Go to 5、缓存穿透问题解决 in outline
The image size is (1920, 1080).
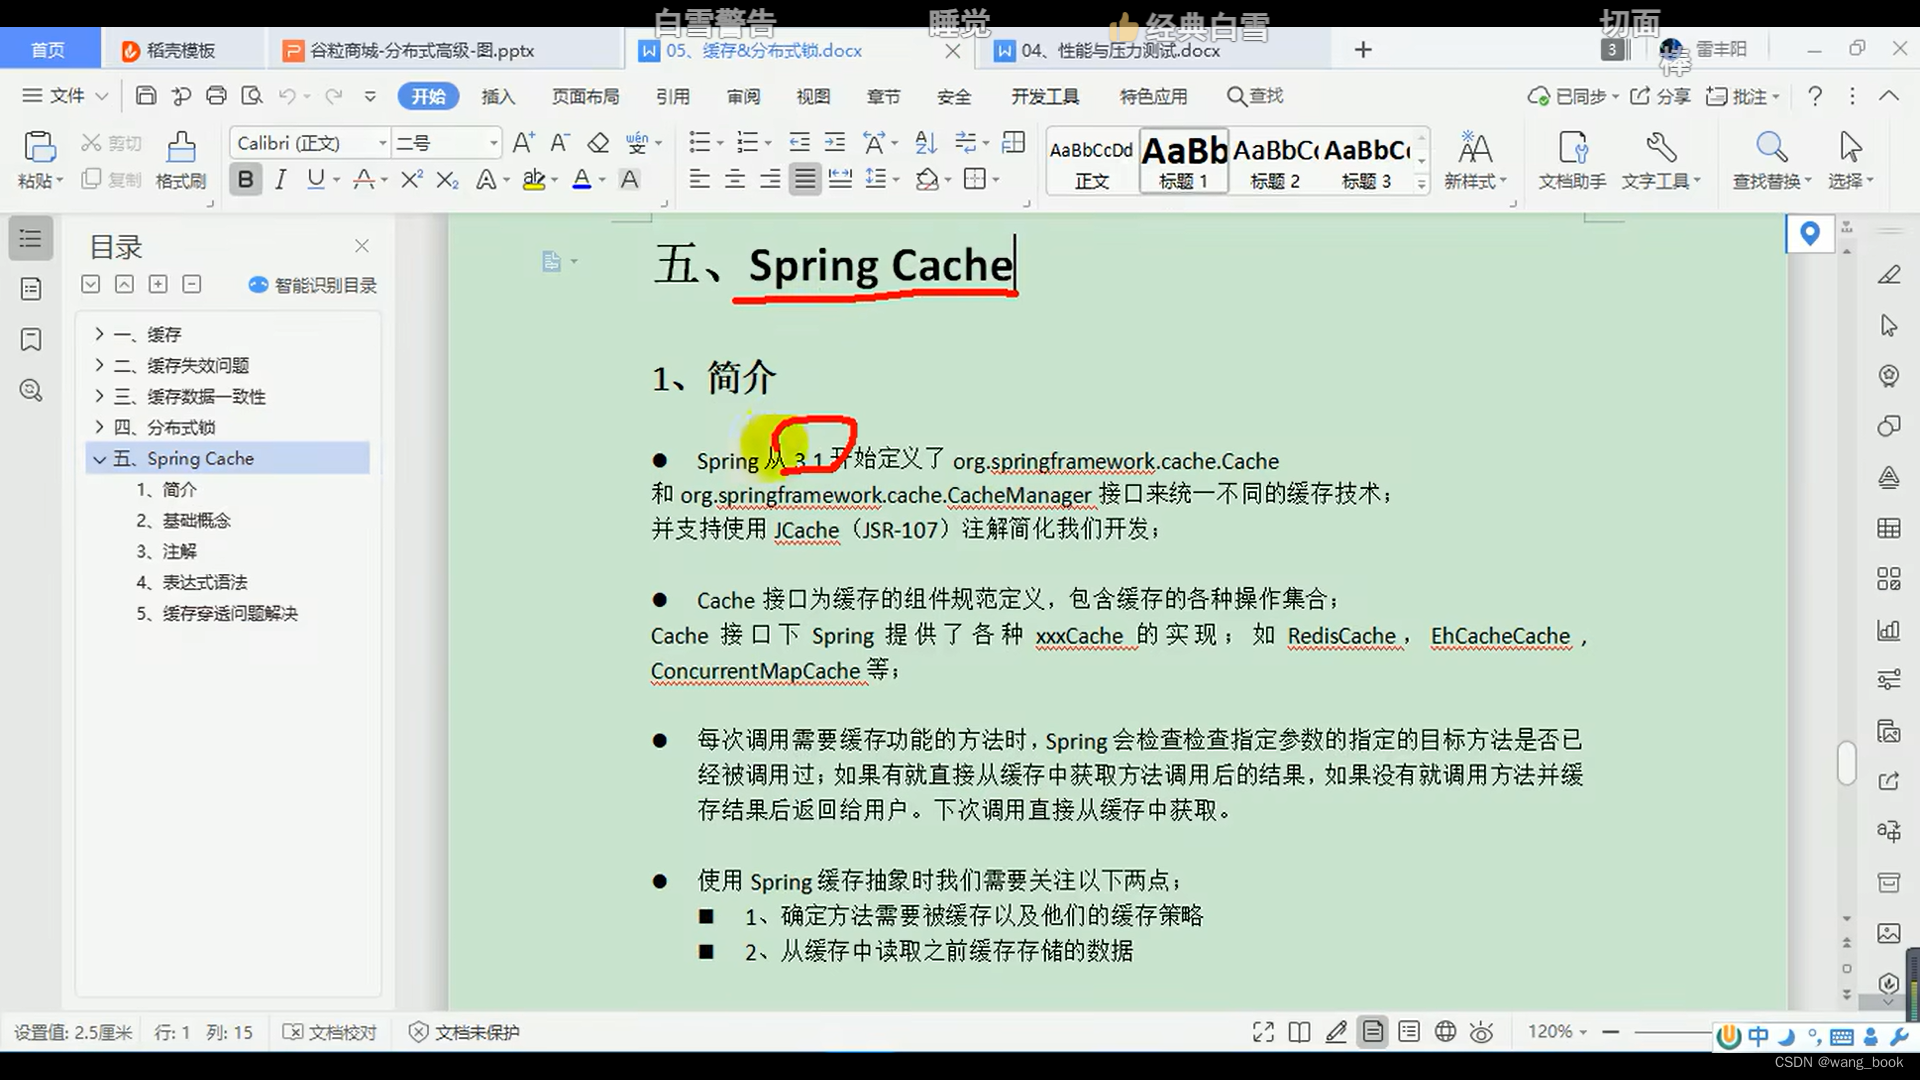click(x=217, y=613)
